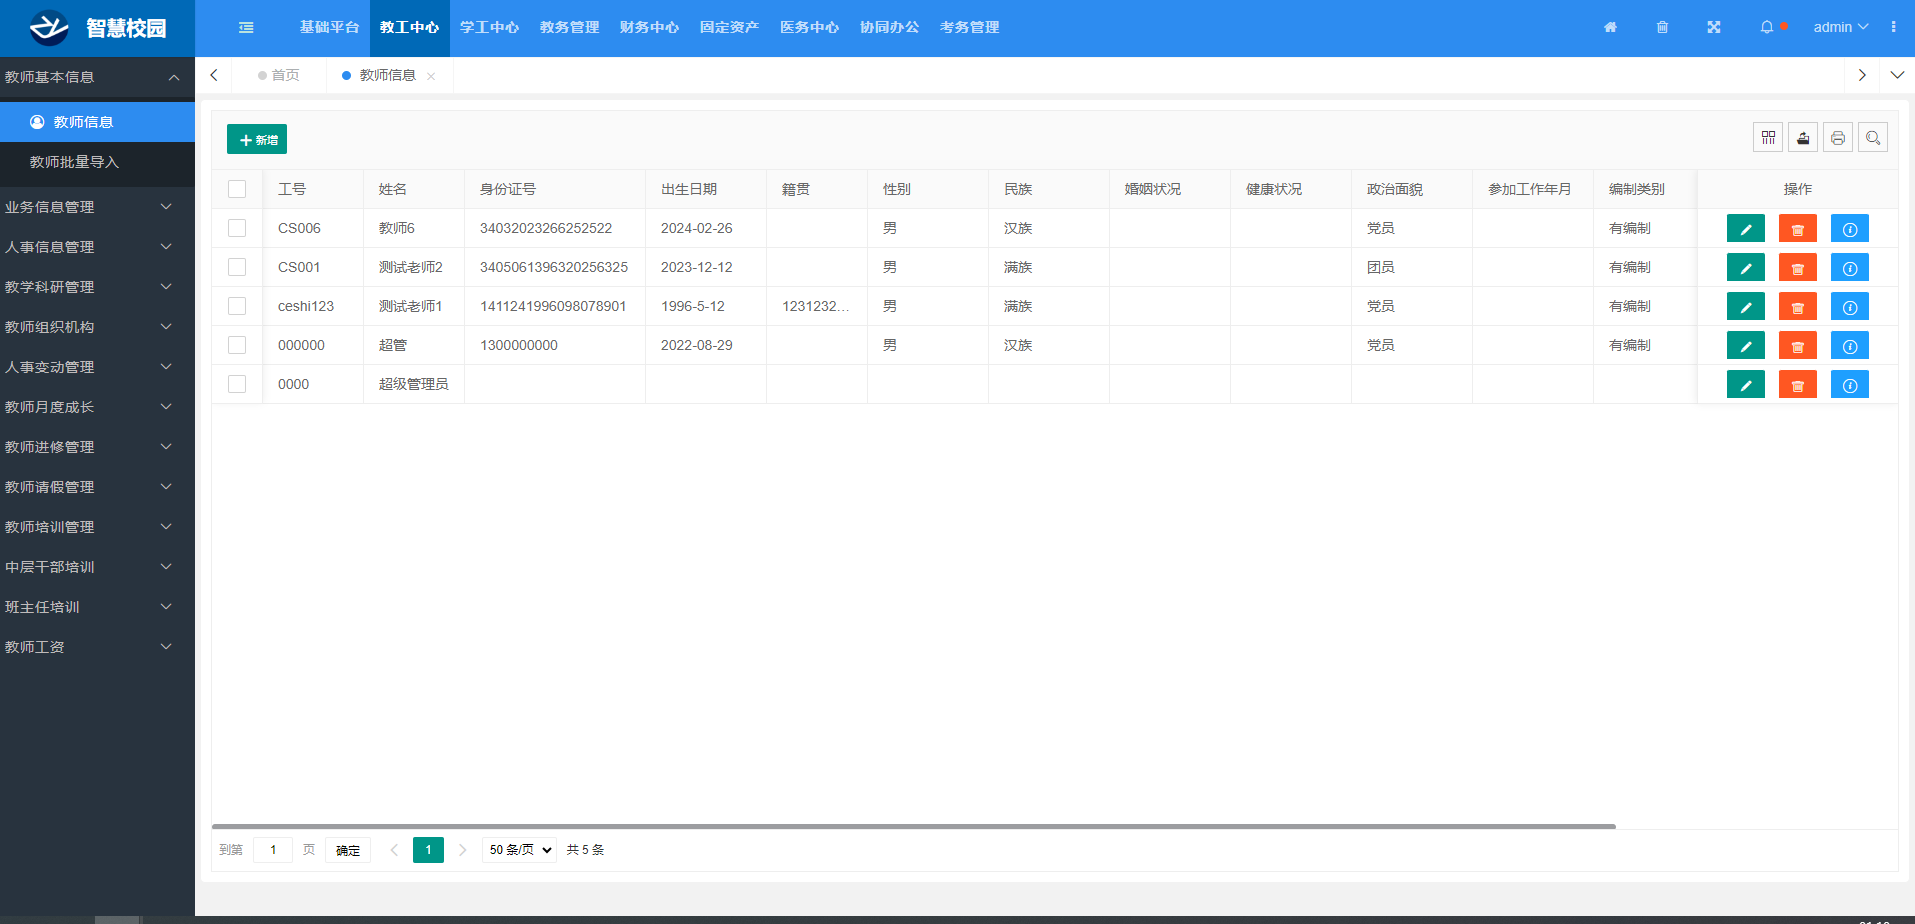Switch to the 首页 tab
The height and width of the screenshot is (924, 1915).
click(x=285, y=75)
